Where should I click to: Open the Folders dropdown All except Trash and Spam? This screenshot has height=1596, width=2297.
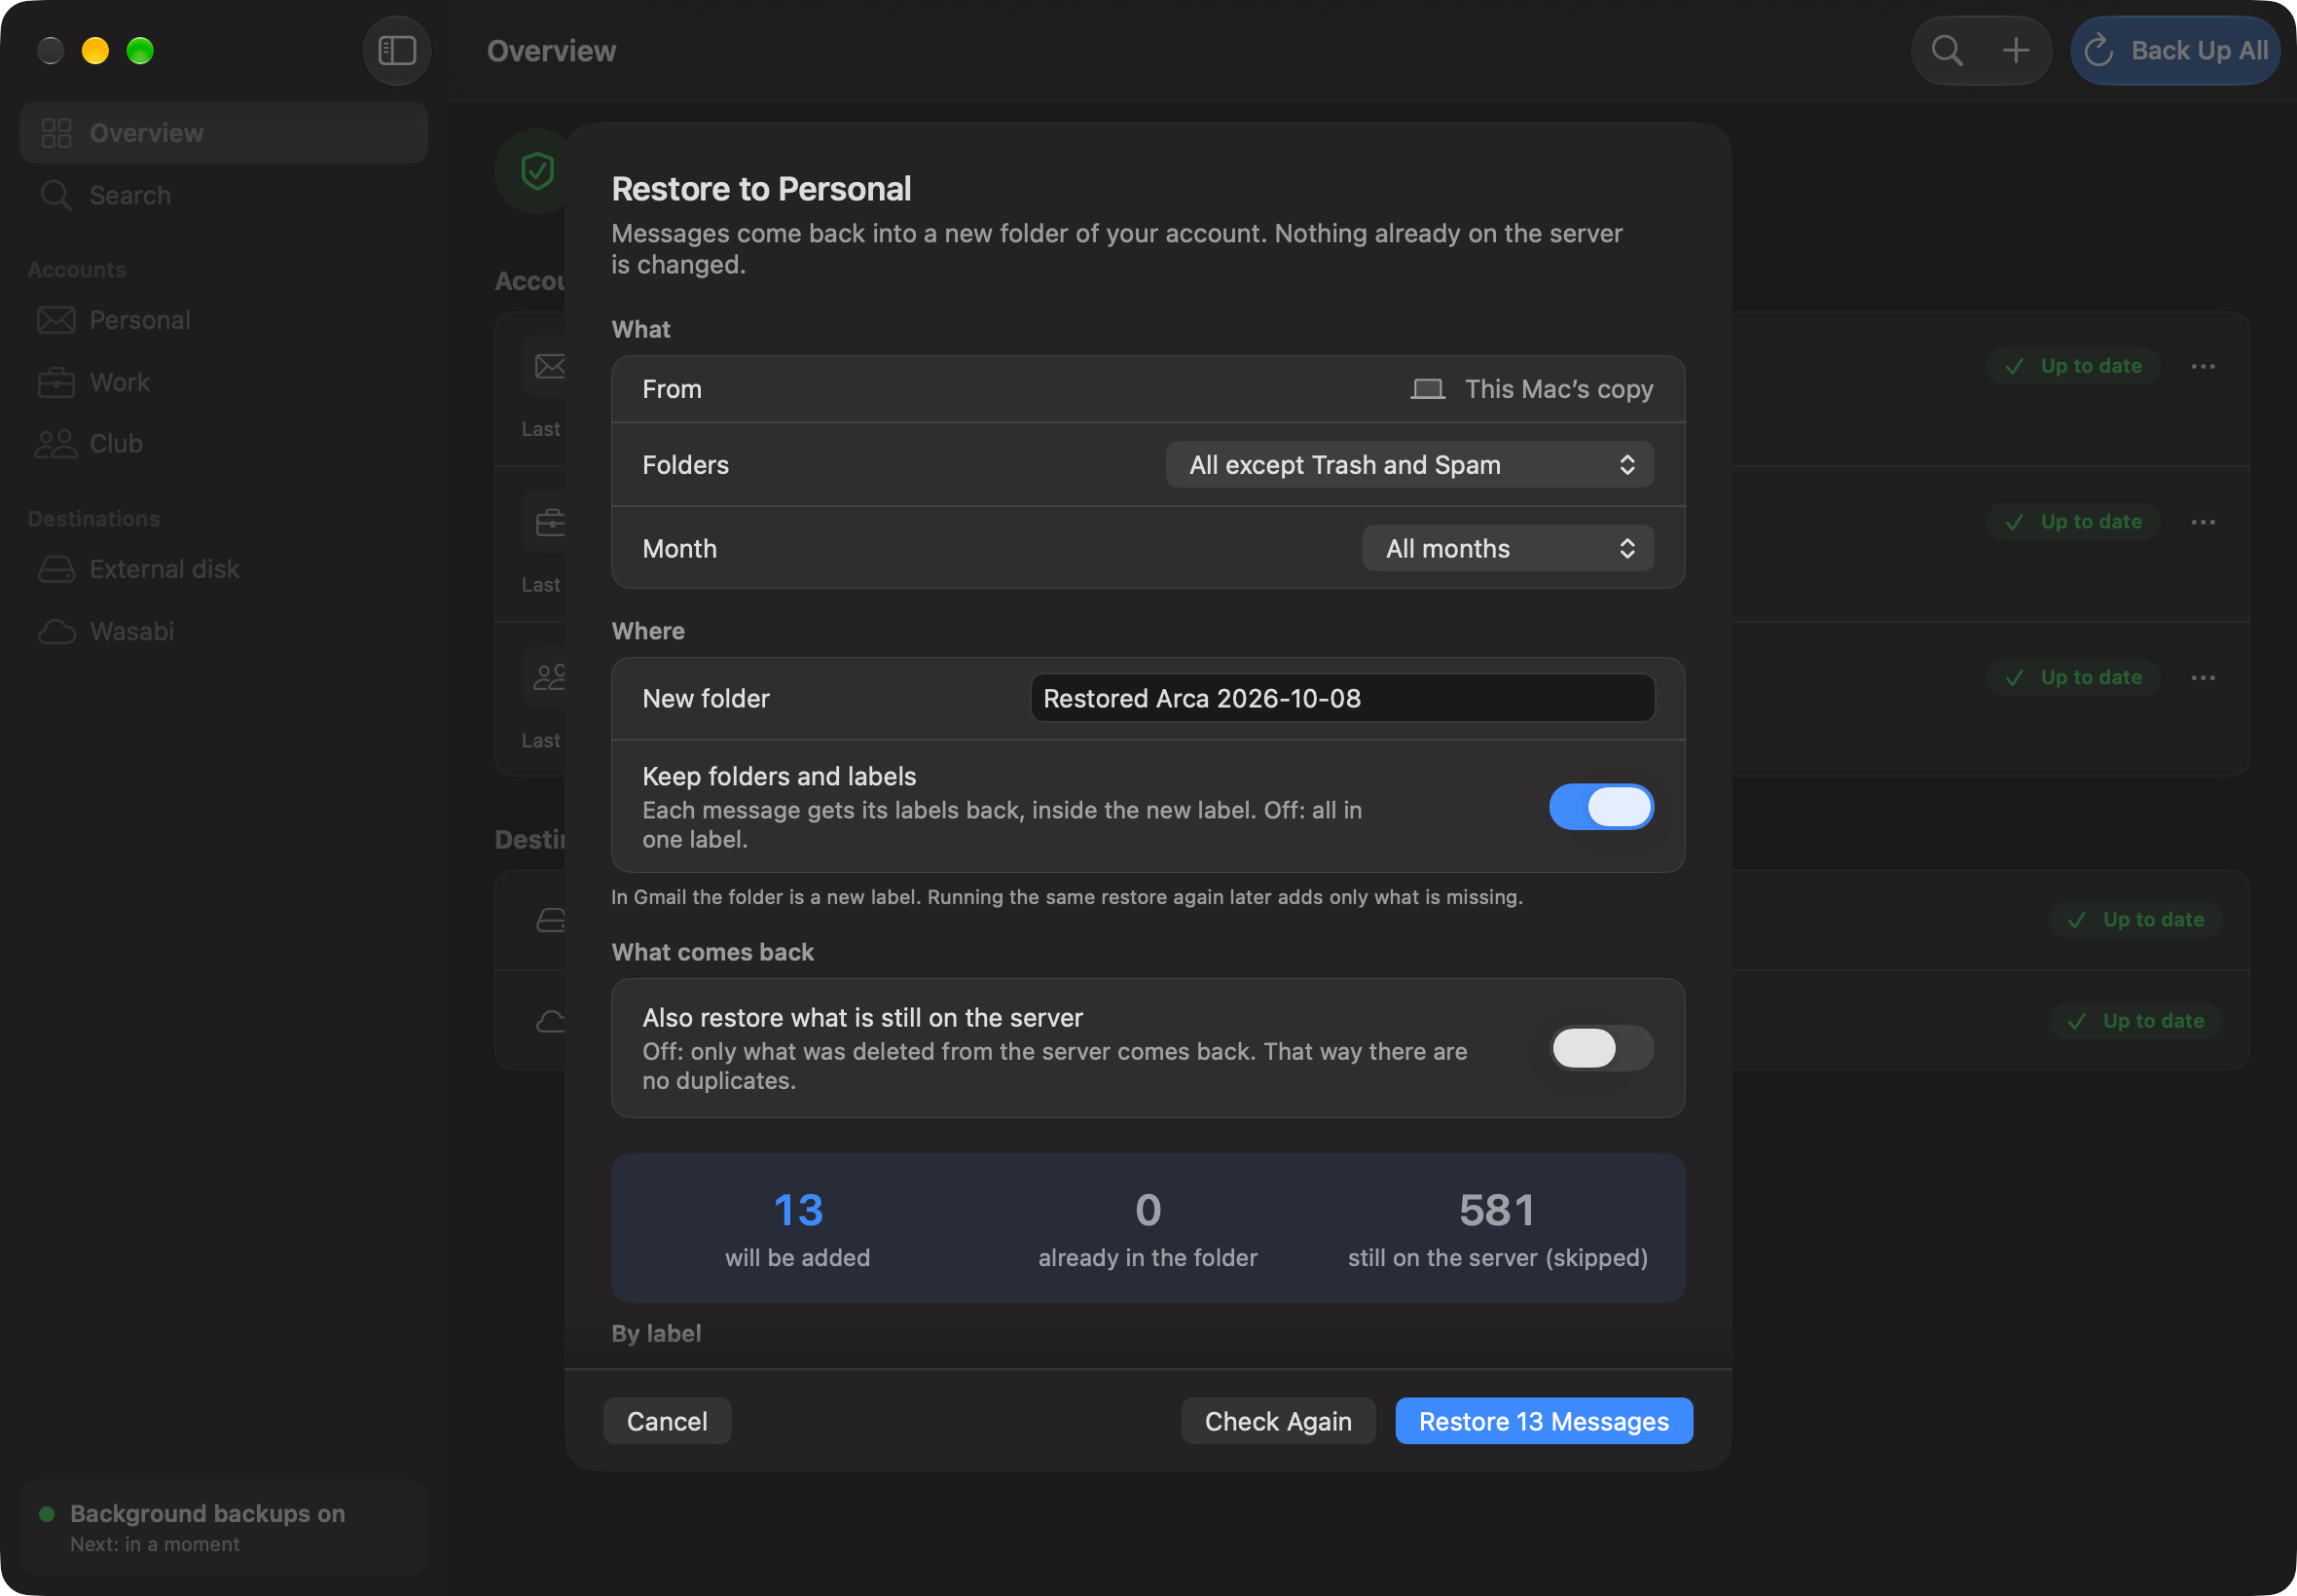[x=1409, y=465]
